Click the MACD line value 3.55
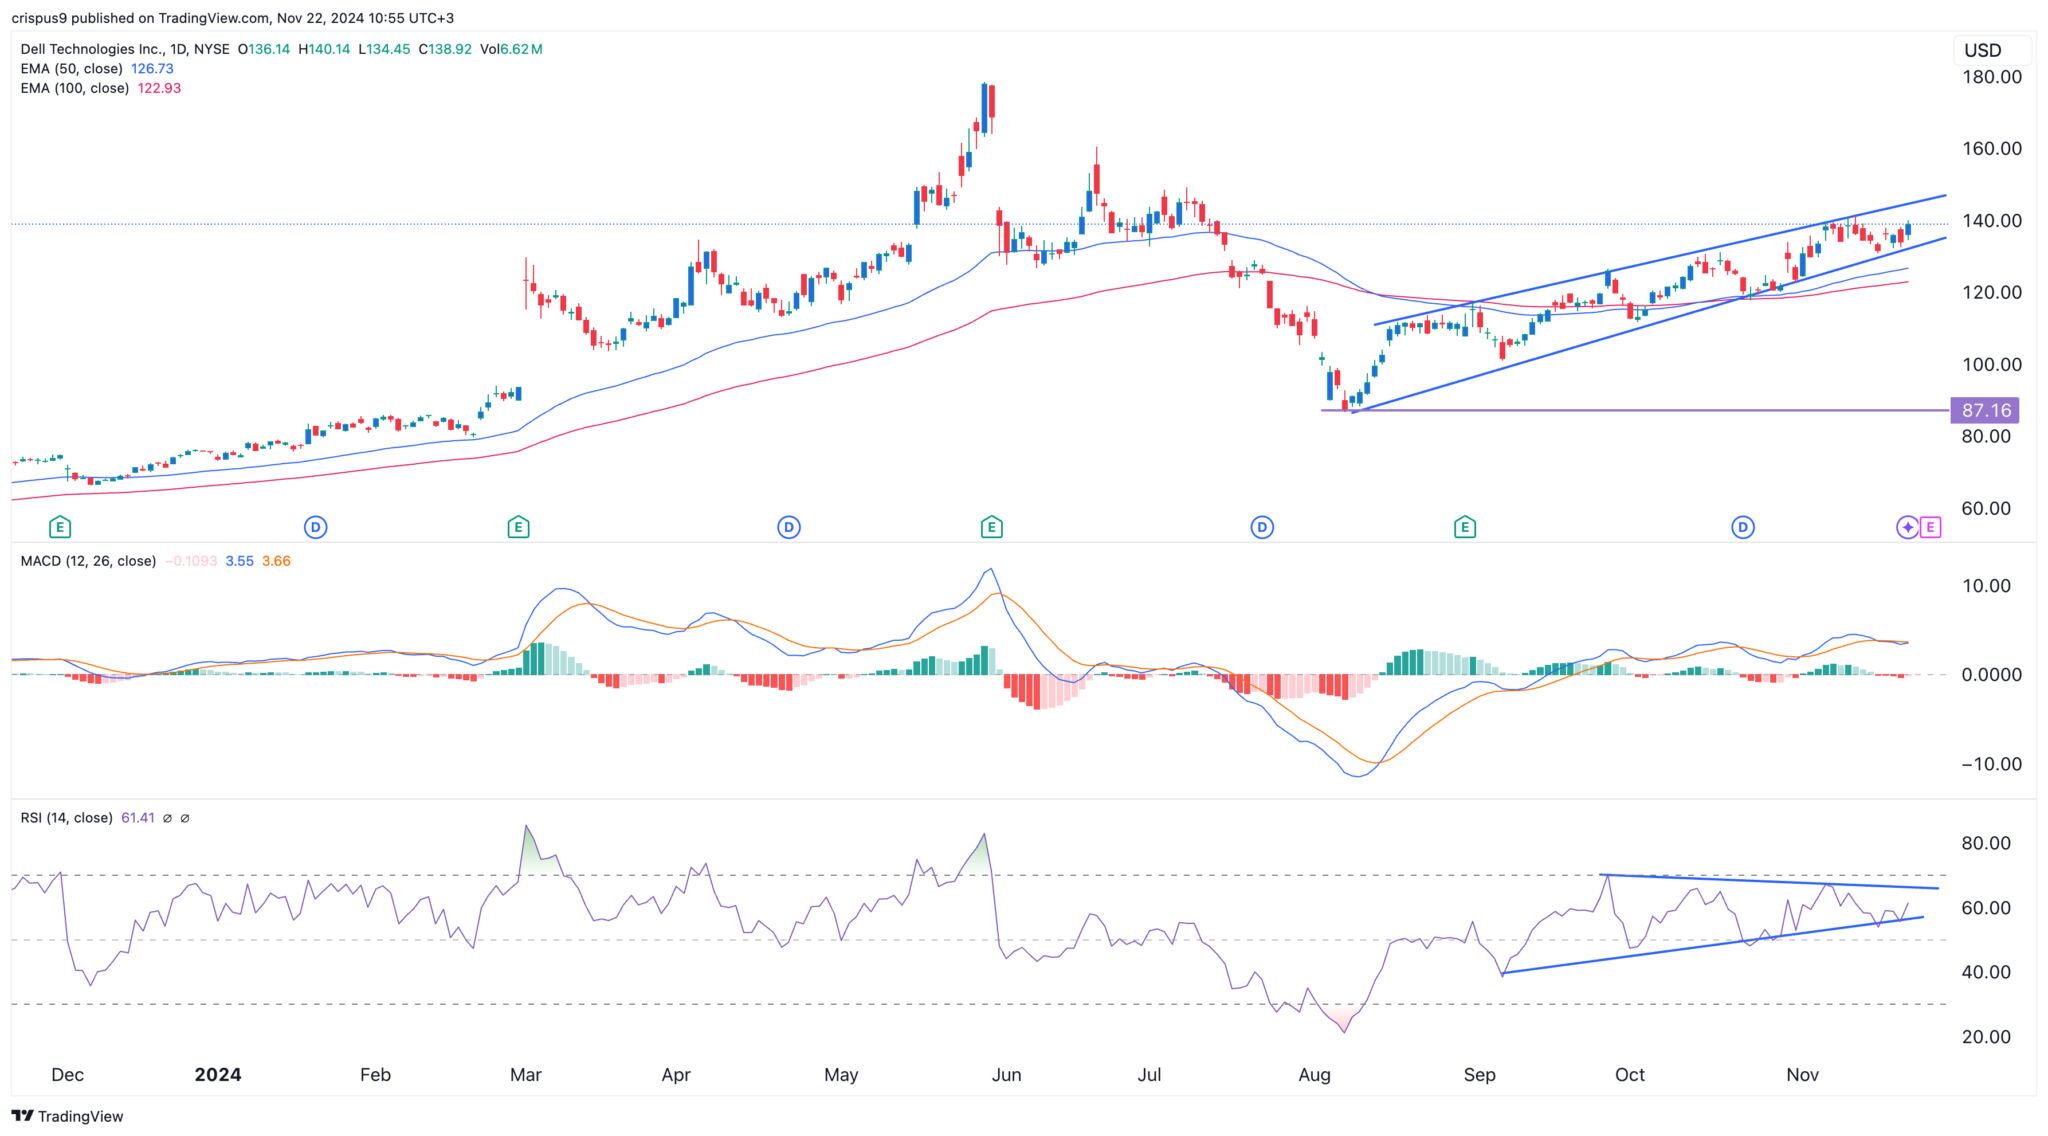The width and height of the screenshot is (2048, 1136). click(239, 561)
